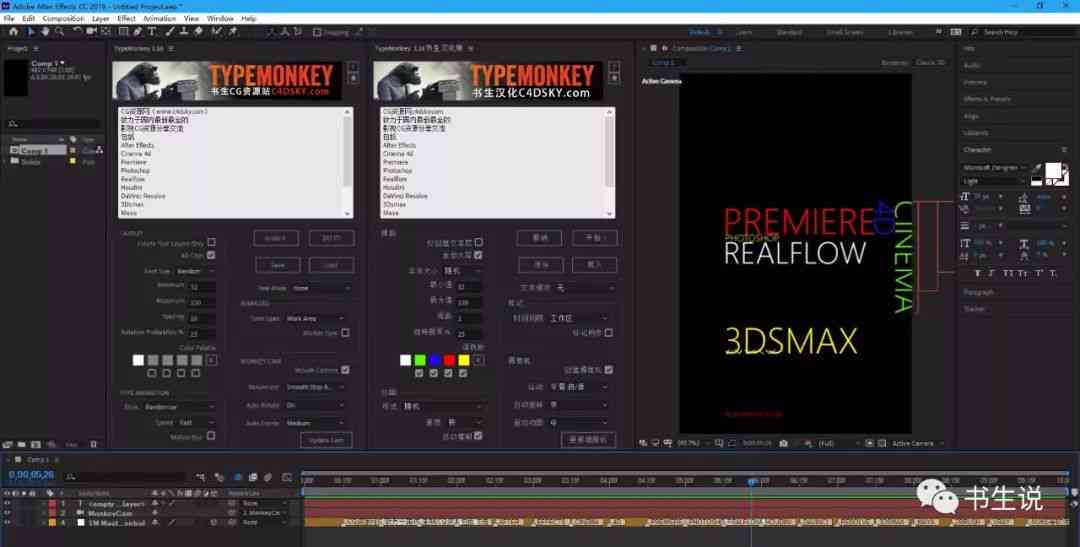Image resolution: width=1080 pixels, height=547 pixels.
Task: Open the File menu
Action: coord(9,19)
